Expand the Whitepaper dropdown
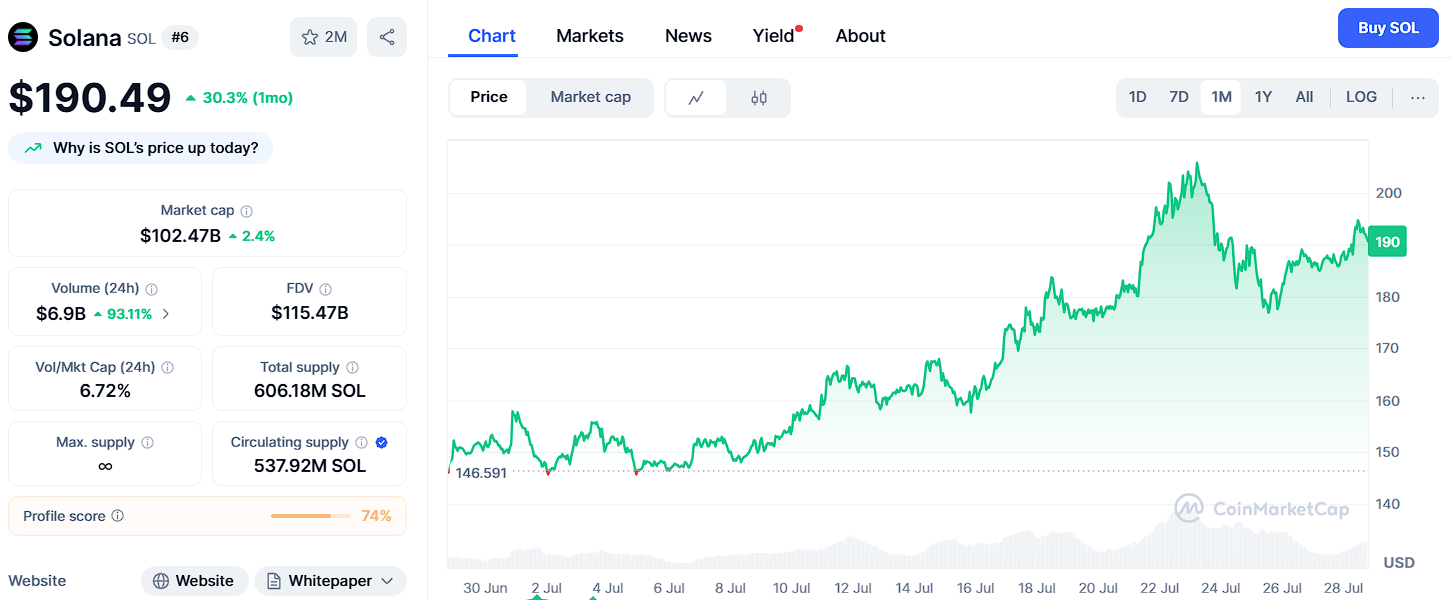Screen dimensions: 1452x600 [x=330, y=581]
